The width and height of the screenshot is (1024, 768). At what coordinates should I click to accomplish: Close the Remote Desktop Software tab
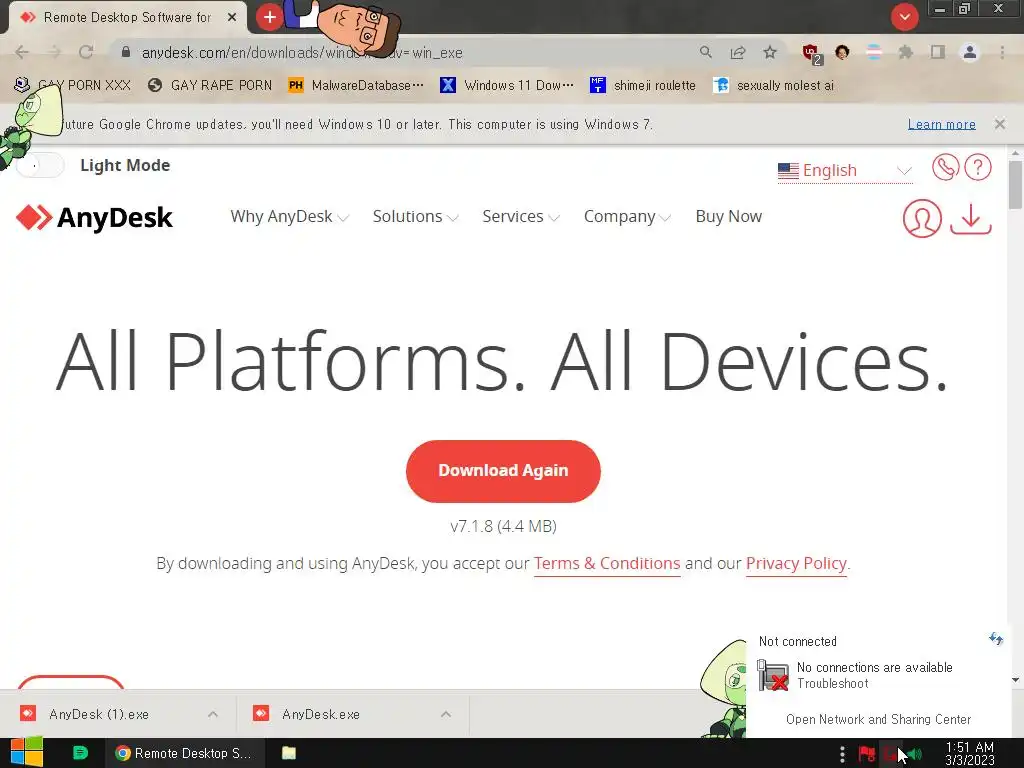tap(232, 18)
